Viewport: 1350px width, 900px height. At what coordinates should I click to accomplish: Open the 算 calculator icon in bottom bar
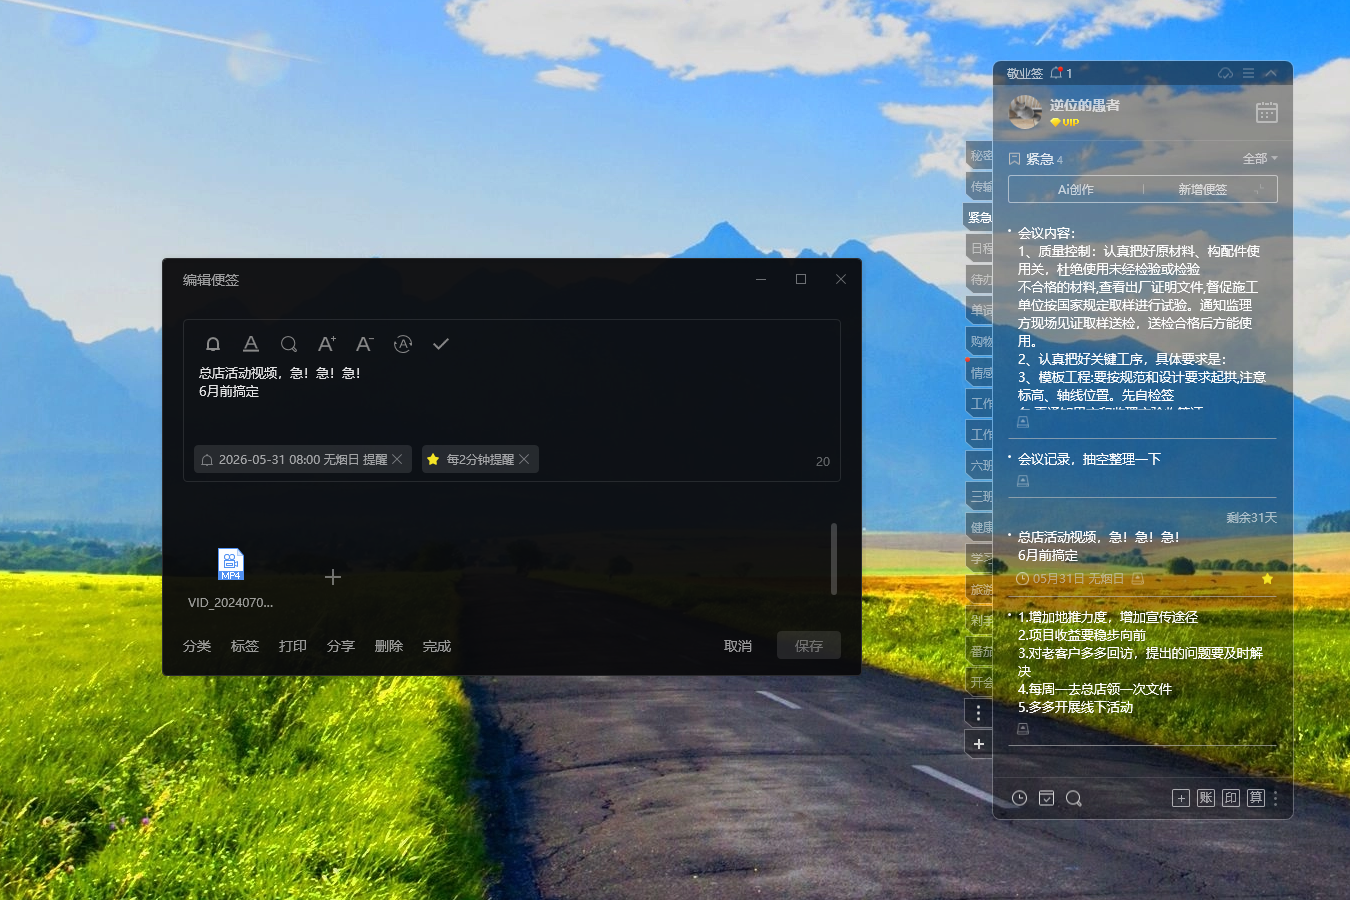[x=1256, y=797]
